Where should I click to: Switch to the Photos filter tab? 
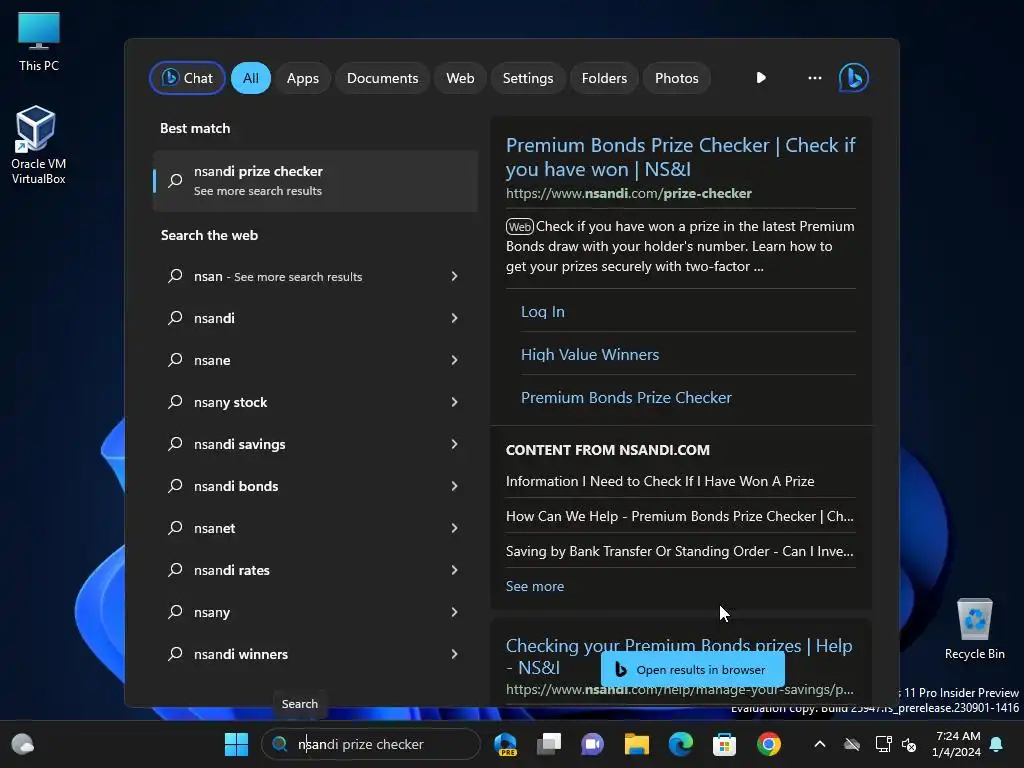click(x=677, y=78)
